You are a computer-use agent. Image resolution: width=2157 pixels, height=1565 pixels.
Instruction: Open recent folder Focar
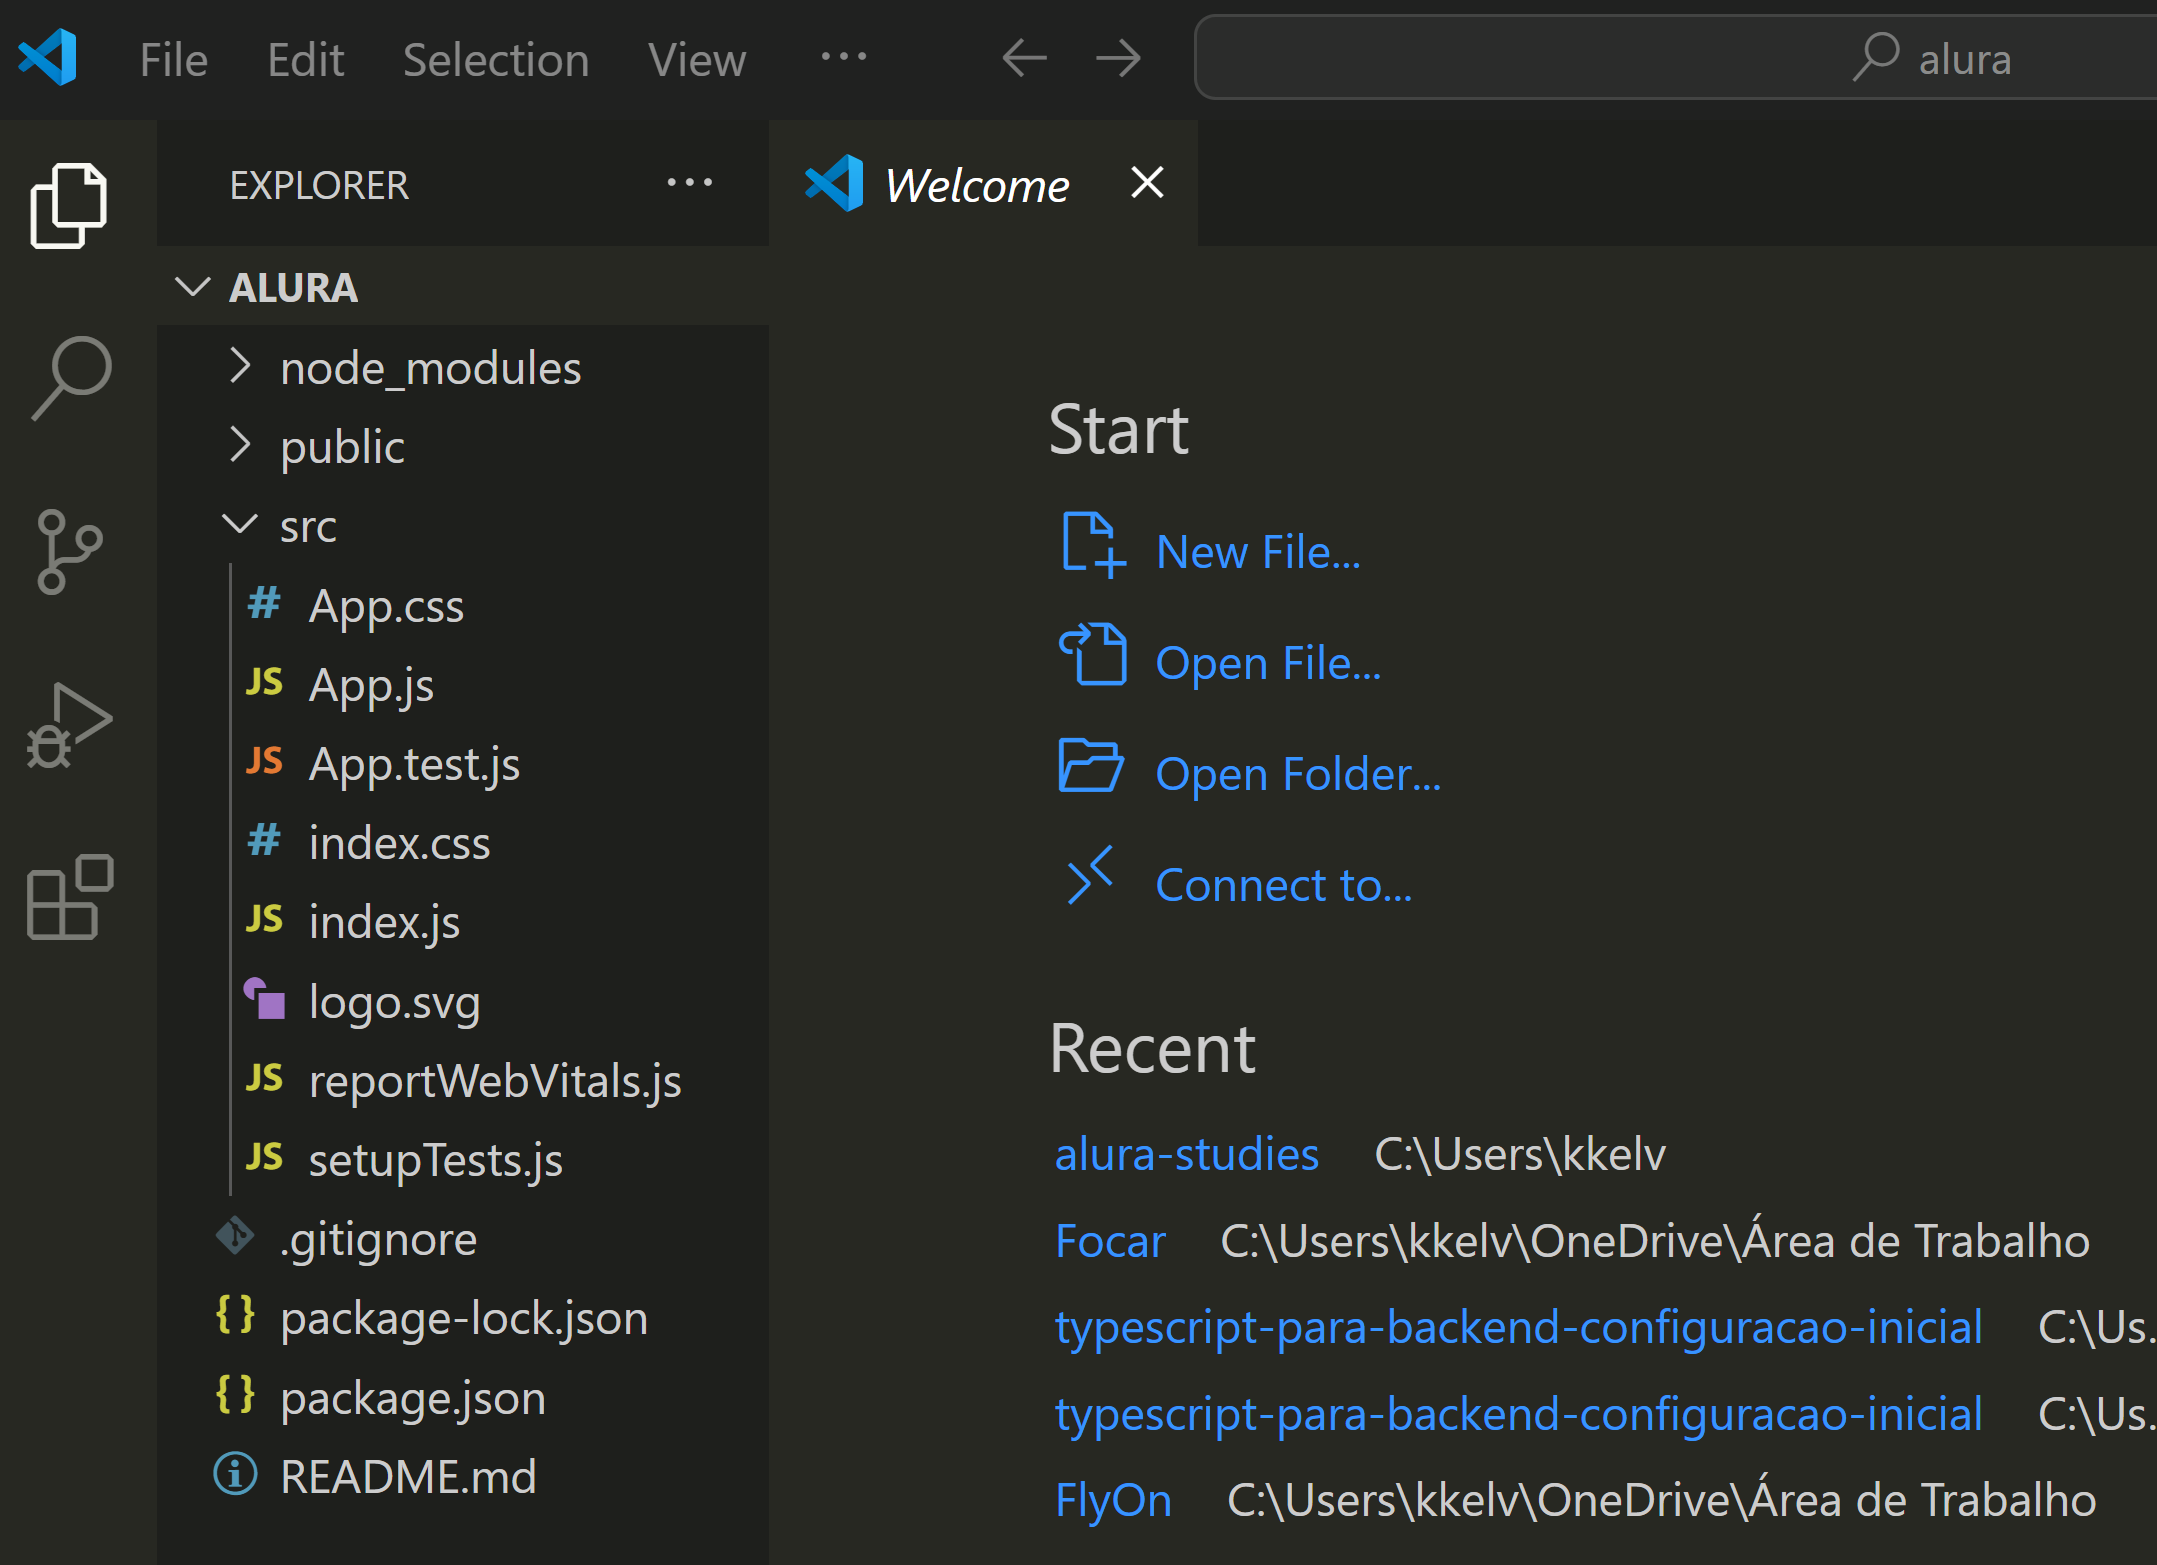[1110, 1241]
